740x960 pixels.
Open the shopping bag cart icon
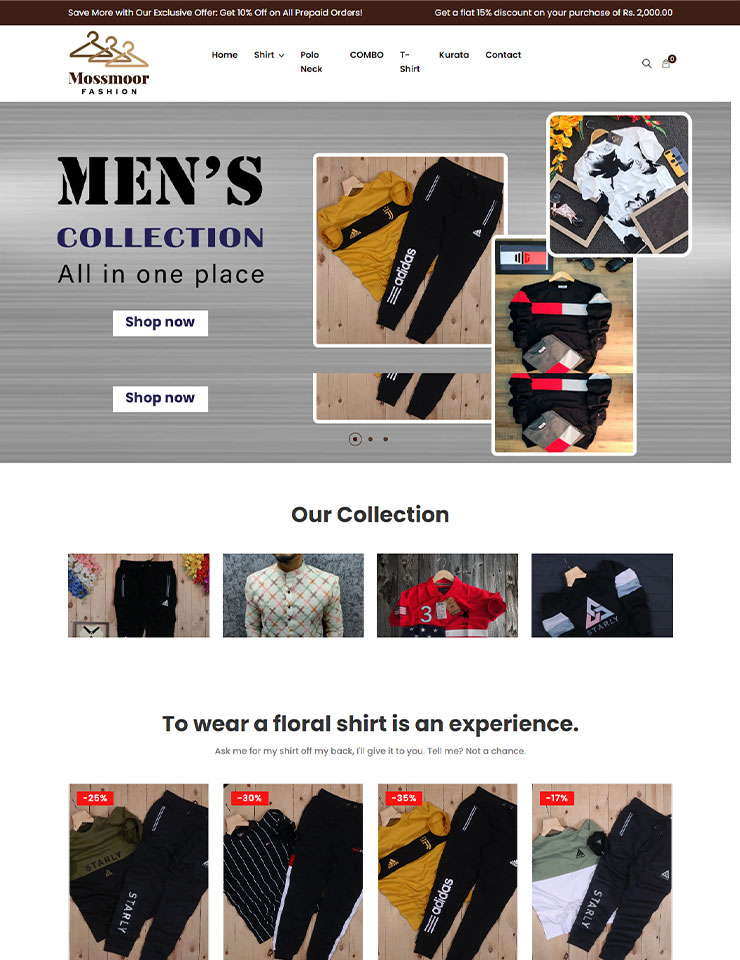666,64
